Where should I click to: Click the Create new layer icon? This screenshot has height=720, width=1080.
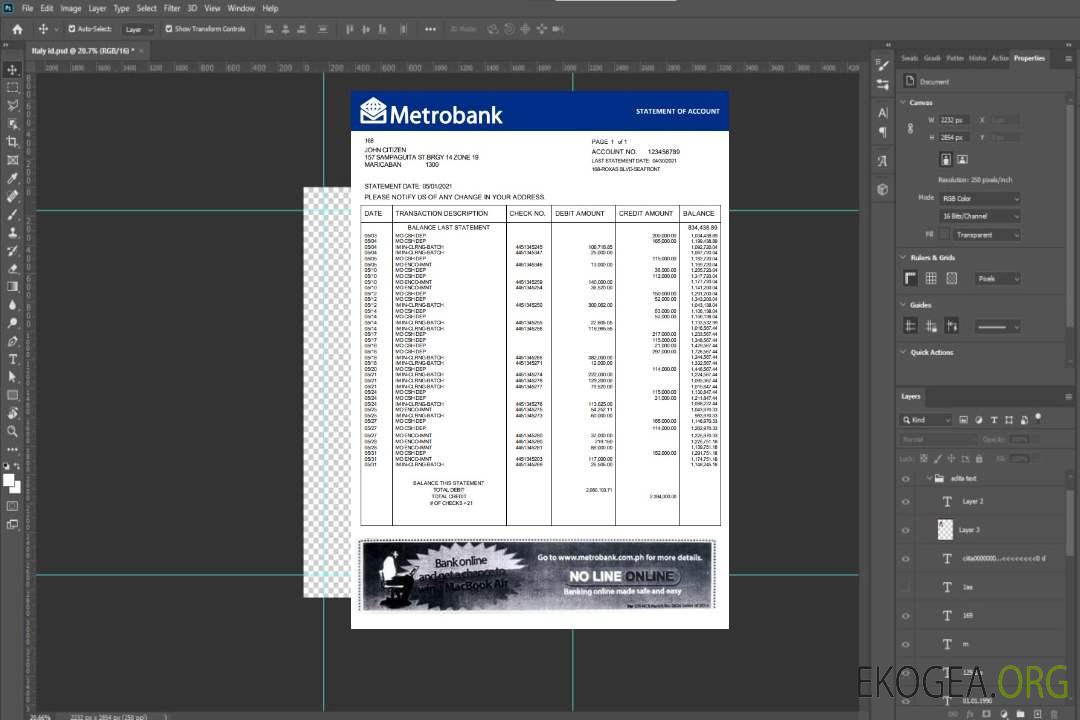click(1037, 714)
